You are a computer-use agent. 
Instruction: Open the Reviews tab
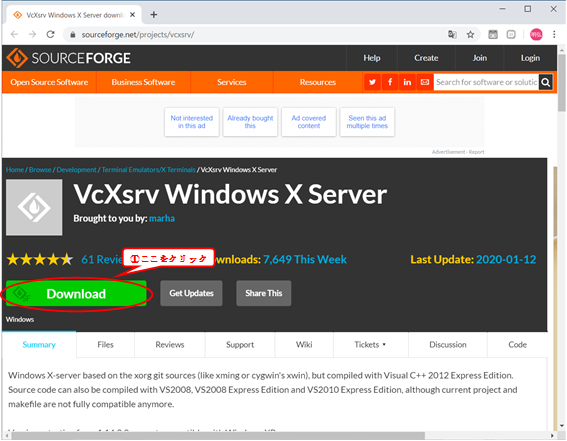170,344
